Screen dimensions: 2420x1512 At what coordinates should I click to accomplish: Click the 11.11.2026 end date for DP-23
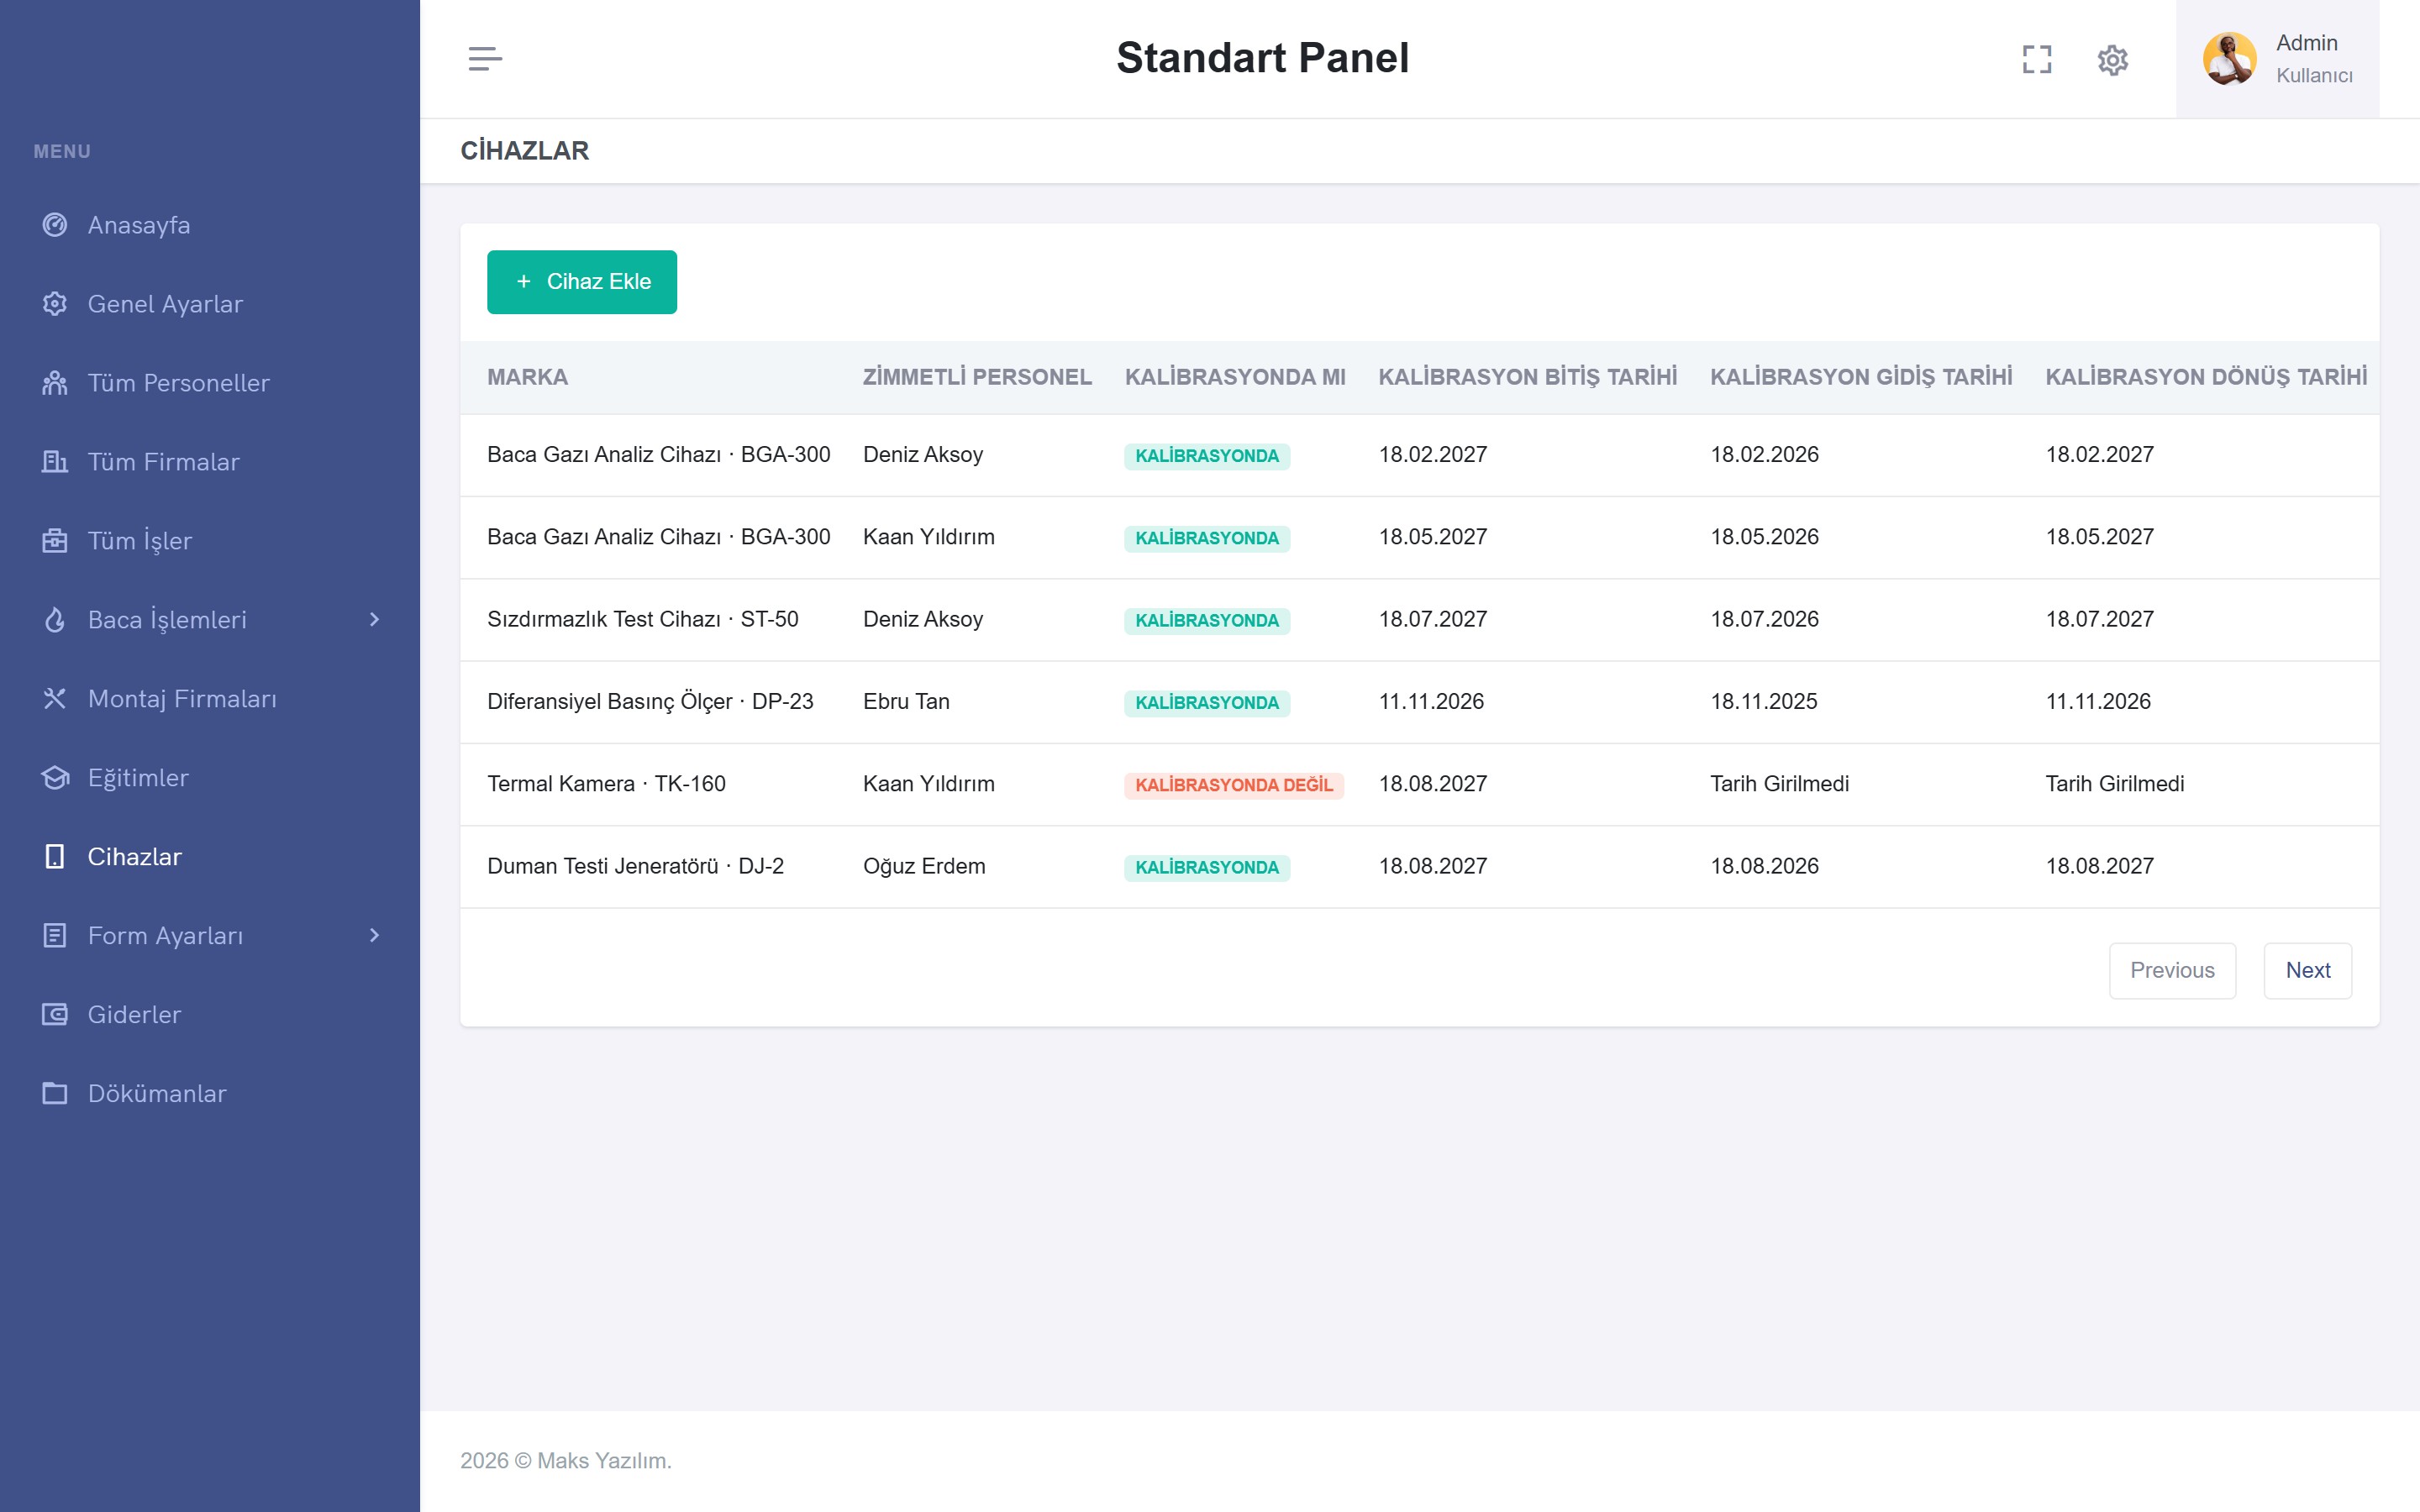tap(1431, 702)
